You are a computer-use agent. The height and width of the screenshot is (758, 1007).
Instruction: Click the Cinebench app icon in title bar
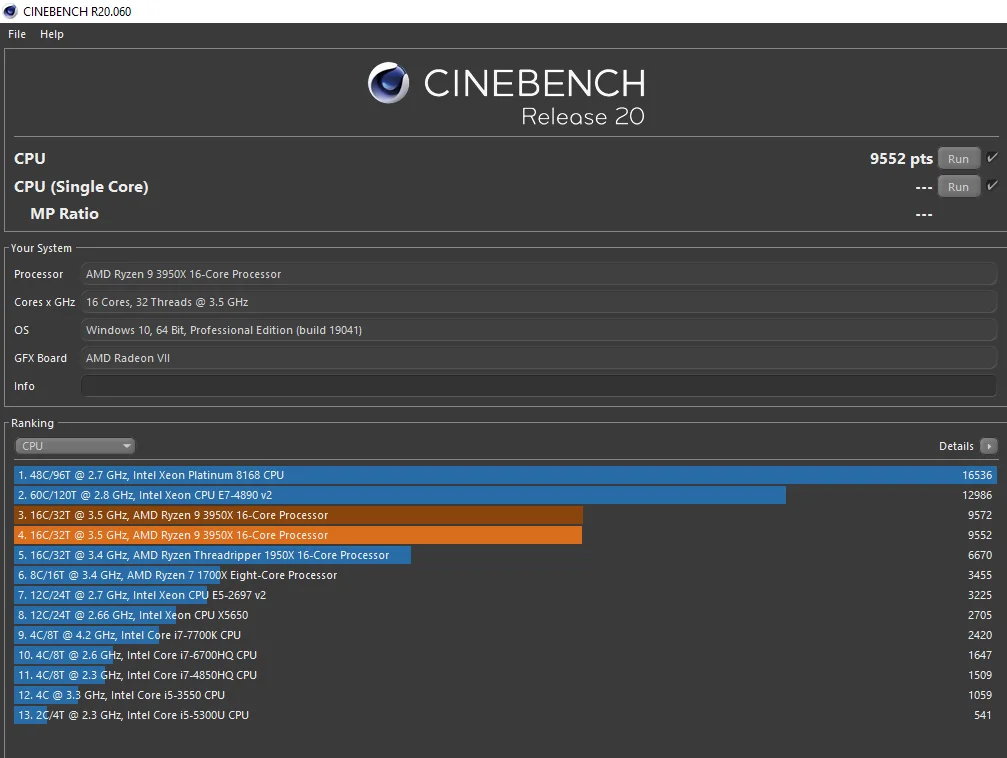pyautogui.click(x=10, y=11)
